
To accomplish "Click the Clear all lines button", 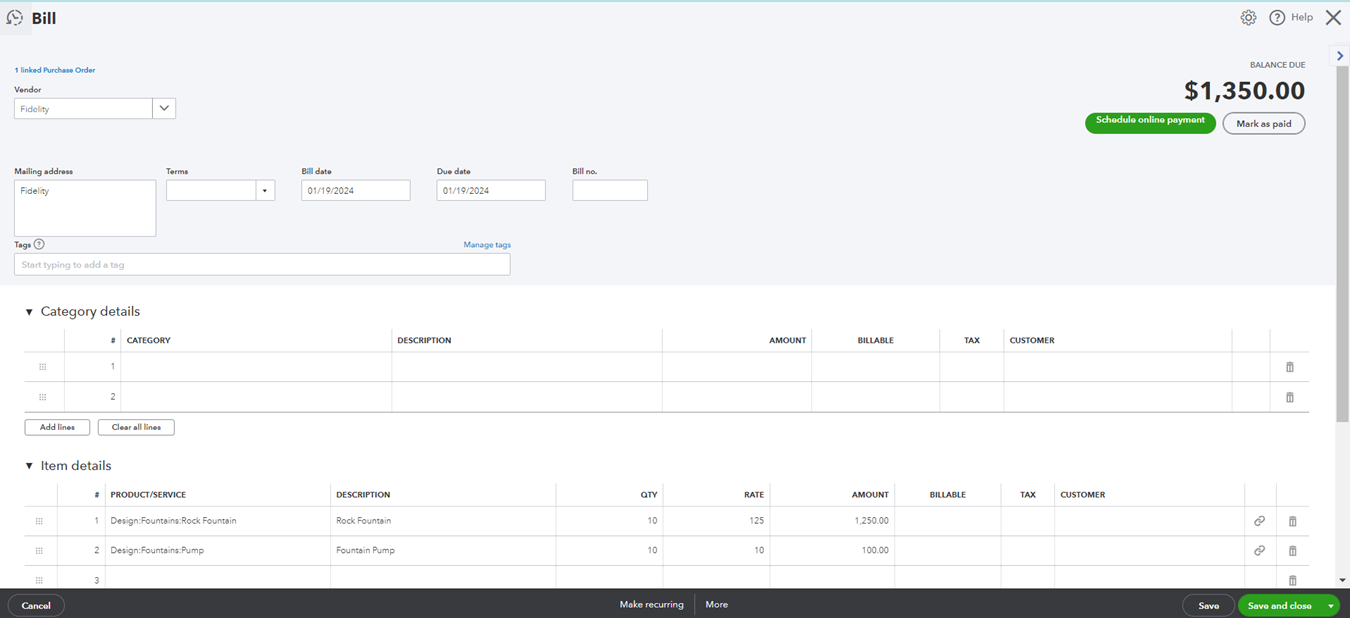I will [x=136, y=427].
